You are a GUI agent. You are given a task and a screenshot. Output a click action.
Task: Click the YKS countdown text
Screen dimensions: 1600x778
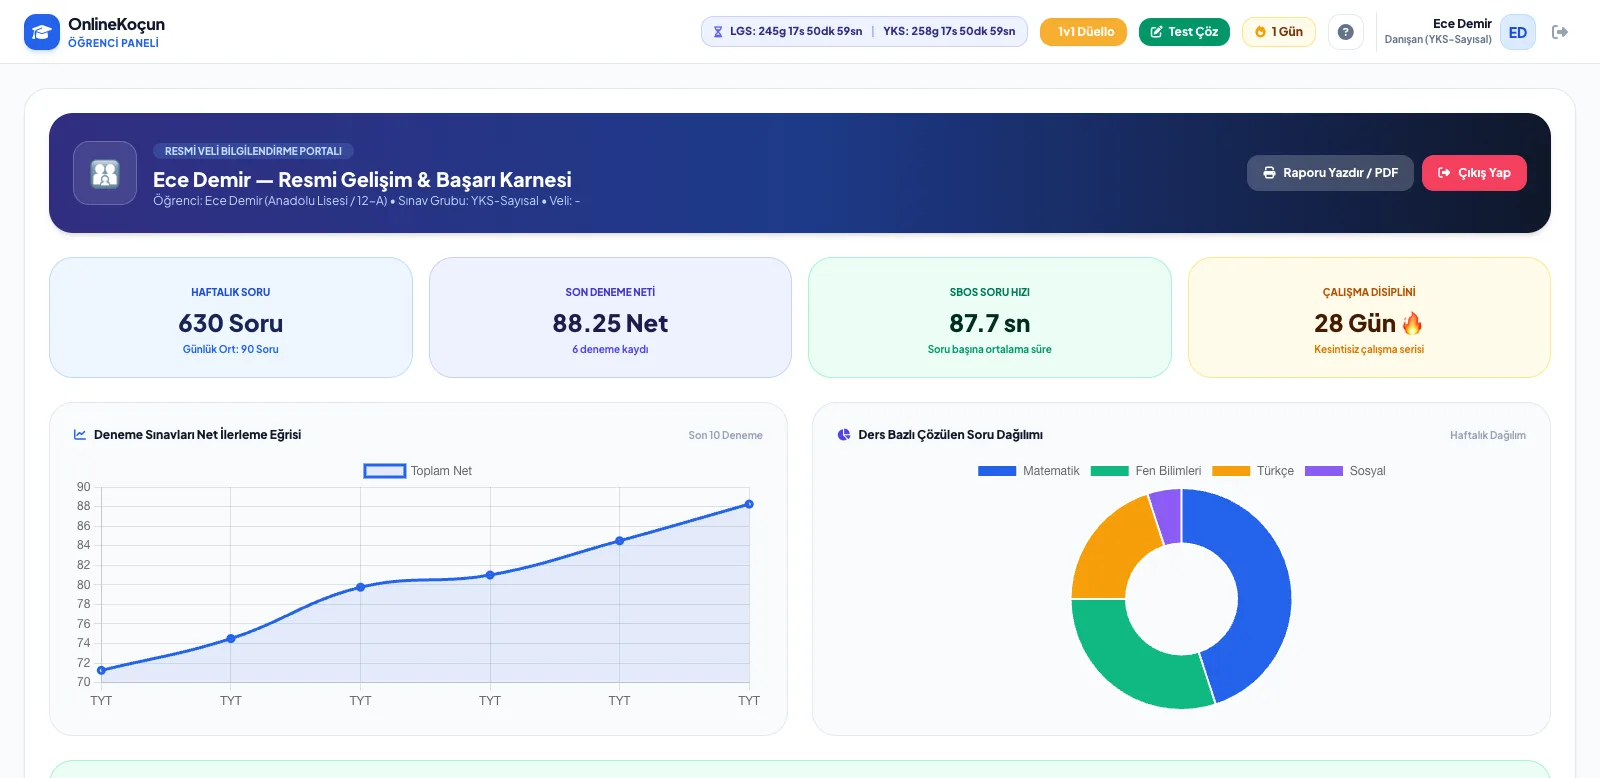click(949, 32)
